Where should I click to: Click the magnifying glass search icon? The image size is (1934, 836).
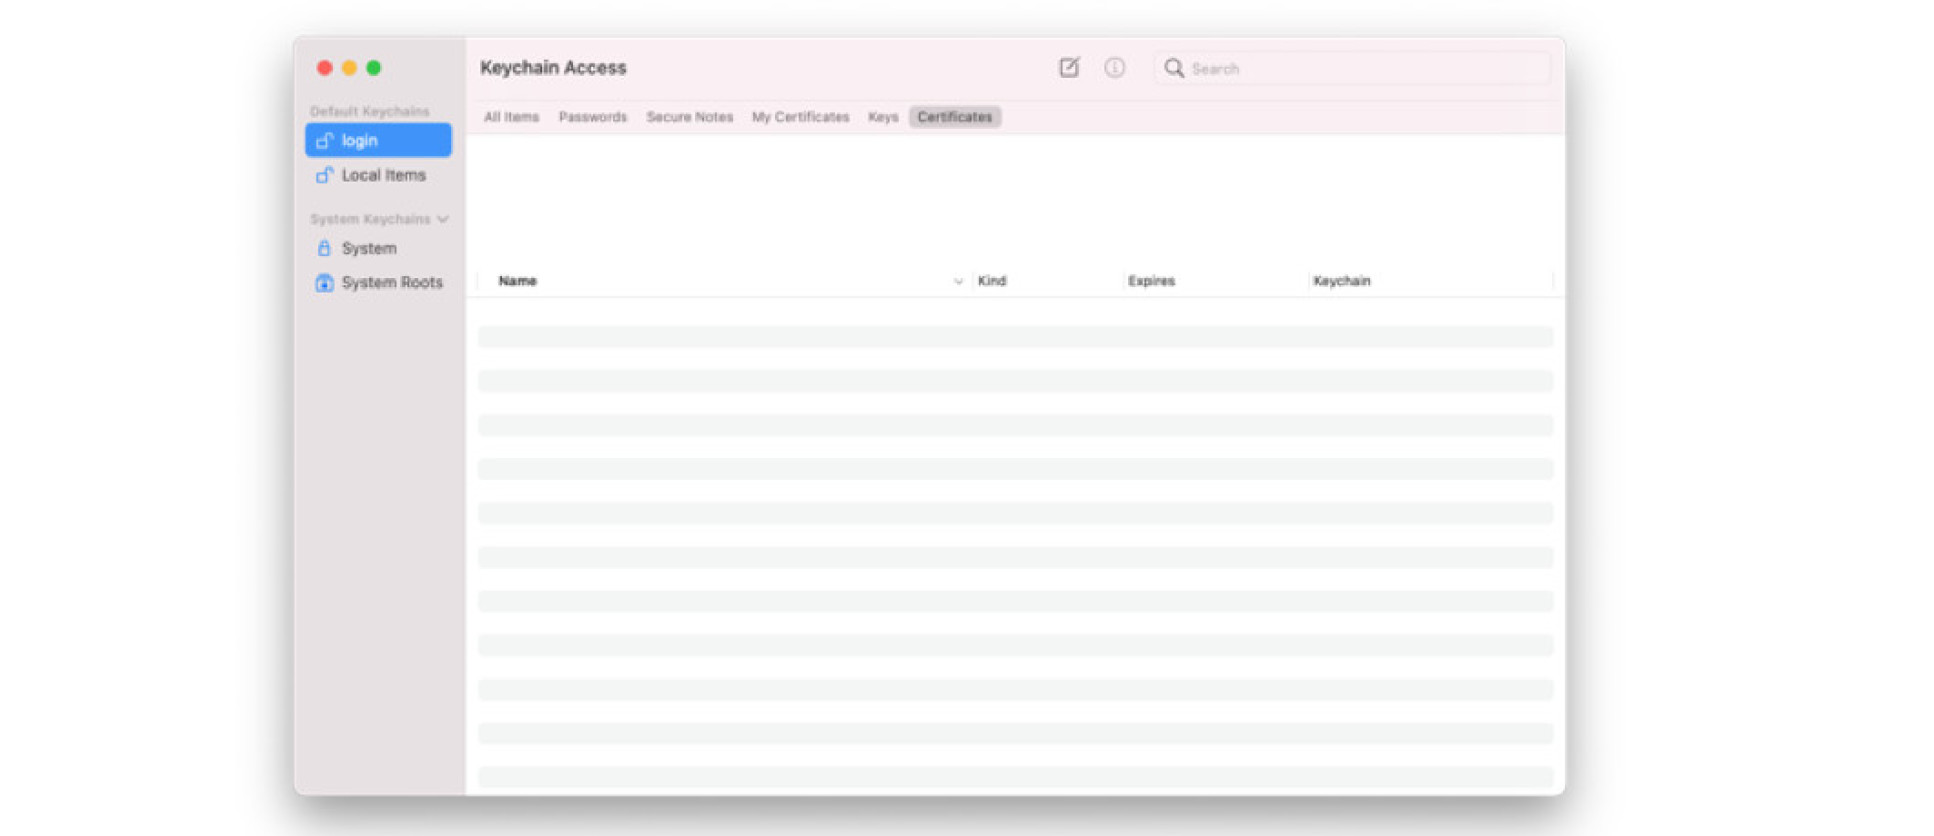1174,68
